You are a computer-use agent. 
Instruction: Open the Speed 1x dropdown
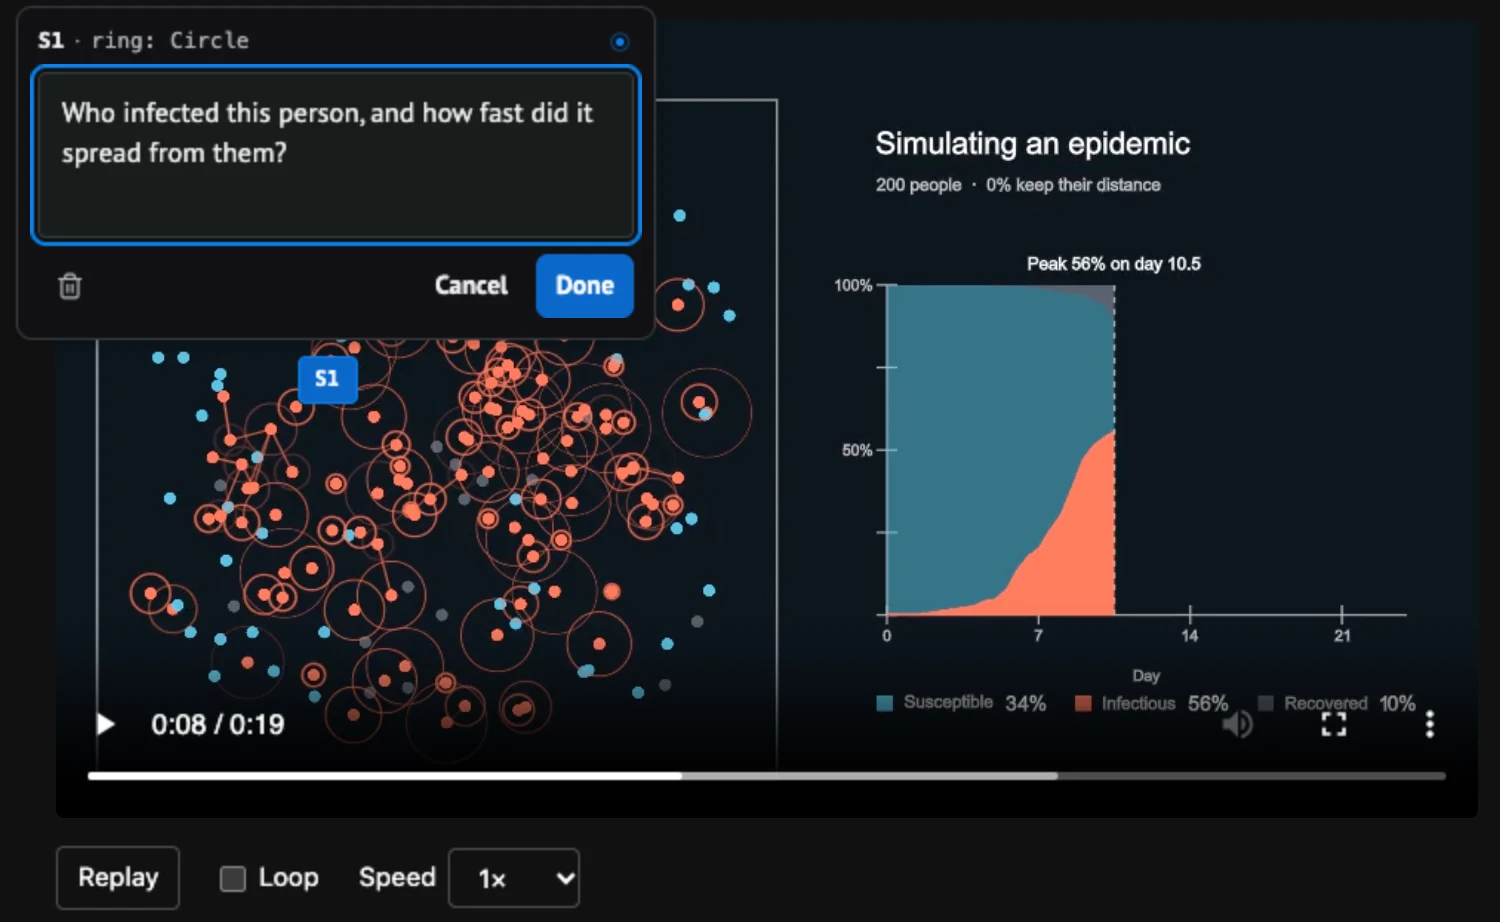(x=514, y=878)
